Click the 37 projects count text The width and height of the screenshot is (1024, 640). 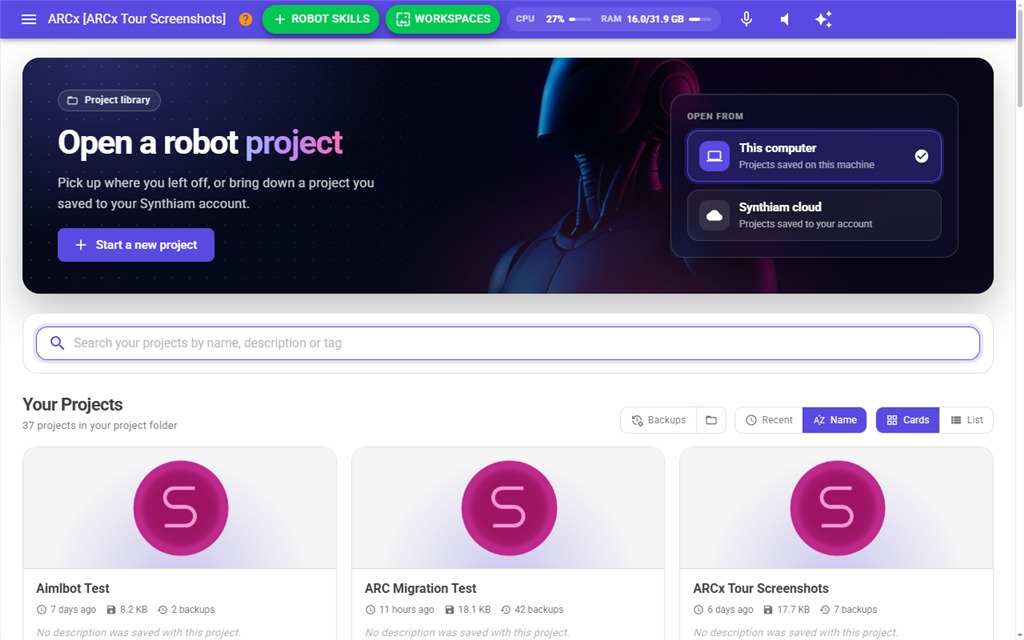point(99,425)
